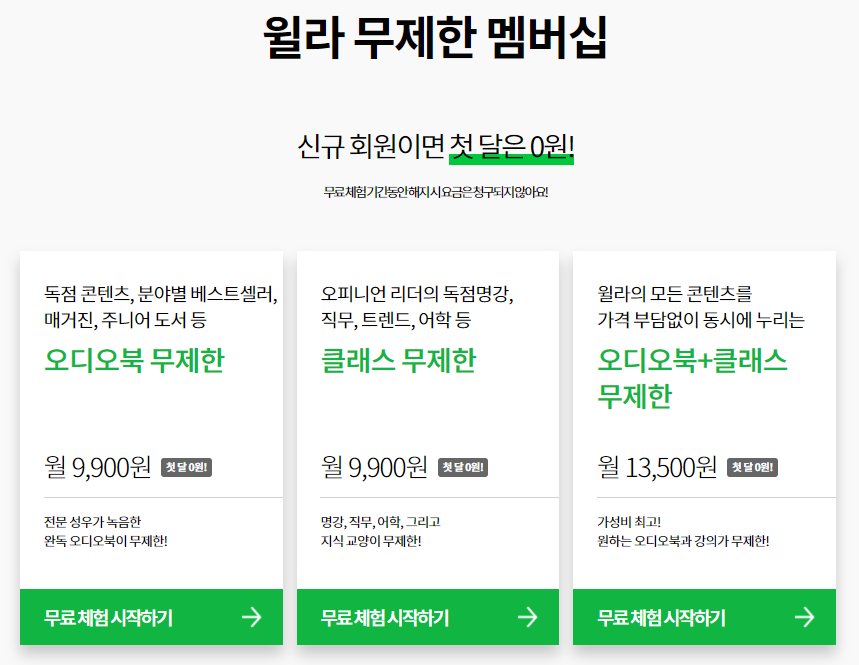Select the 오디오북 무제한 green title
Image resolution: width=859 pixels, height=665 pixels.
(134, 360)
